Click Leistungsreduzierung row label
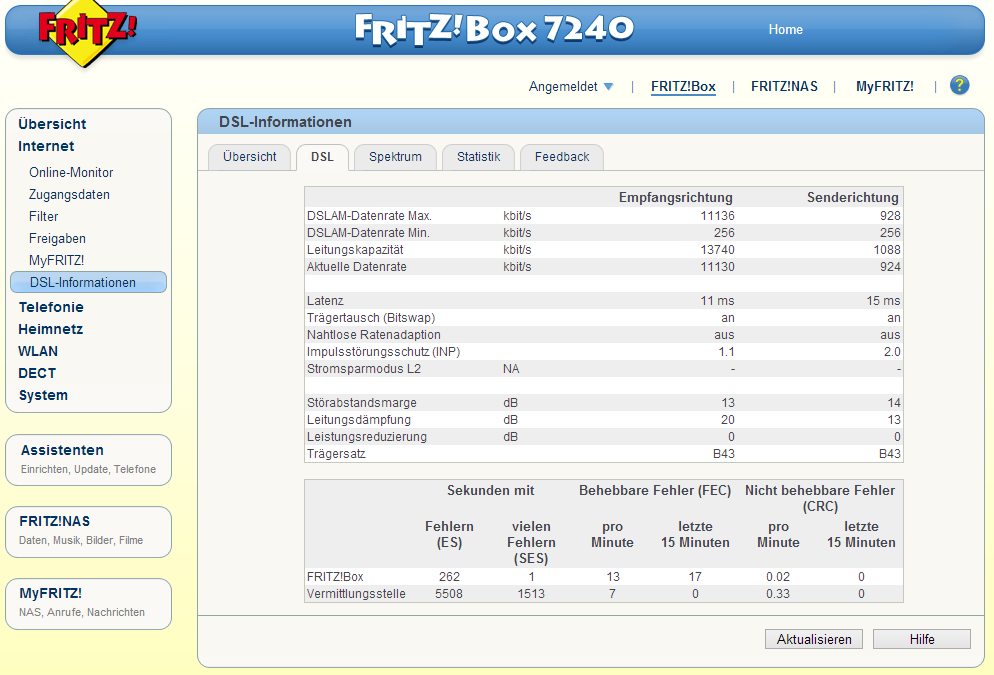The width and height of the screenshot is (994, 675). (x=366, y=437)
